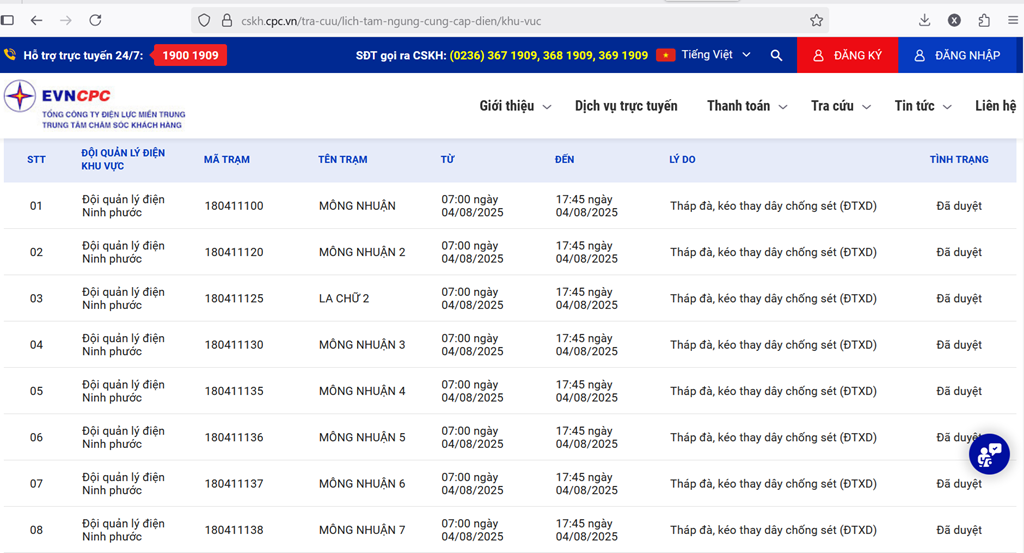Click the EVNCPC logo
This screenshot has height=553, width=1024.
95,105
